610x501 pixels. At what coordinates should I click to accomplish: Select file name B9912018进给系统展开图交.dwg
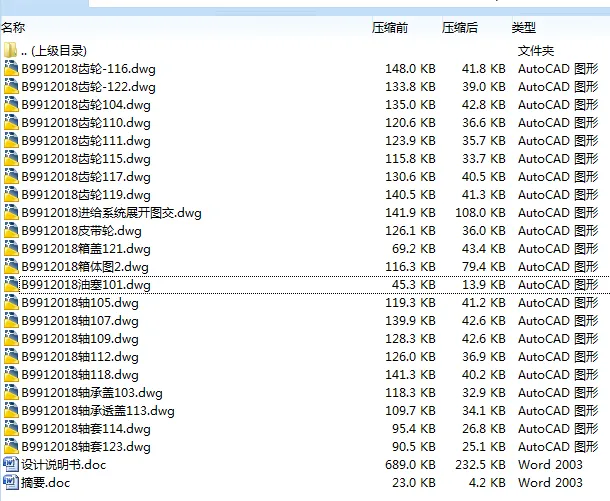click(111, 213)
